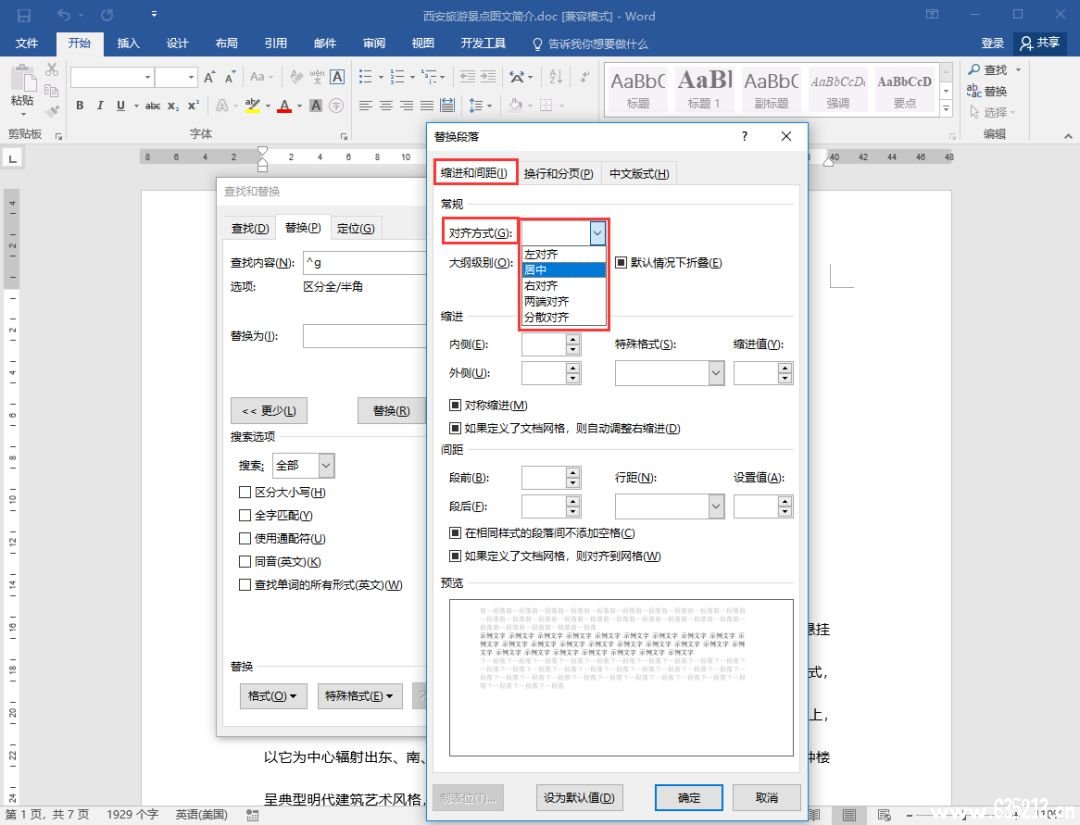Toggle 同音(英文) checkbox
Viewport: 1080px width, 825px height.
coord(245,562)
